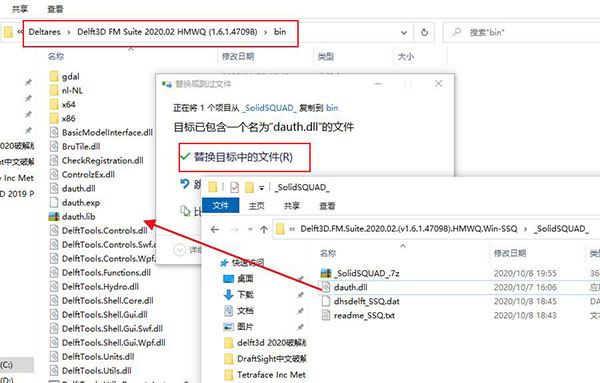The image size is (600, 383).
Task: Open the gdal folder
Action: point(65,76)
